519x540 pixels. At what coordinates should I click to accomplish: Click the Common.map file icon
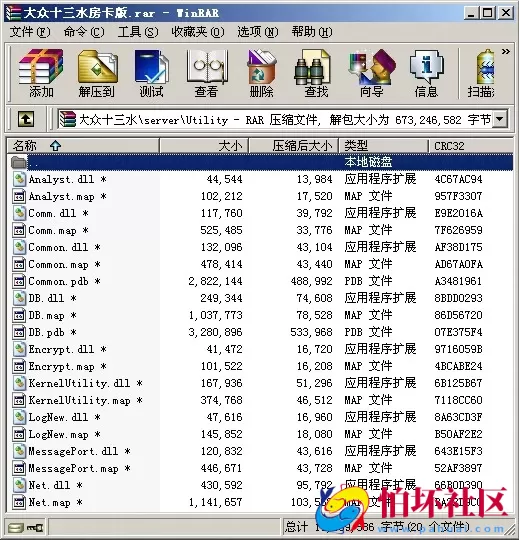pyautogui.click(x=19, y=264)
